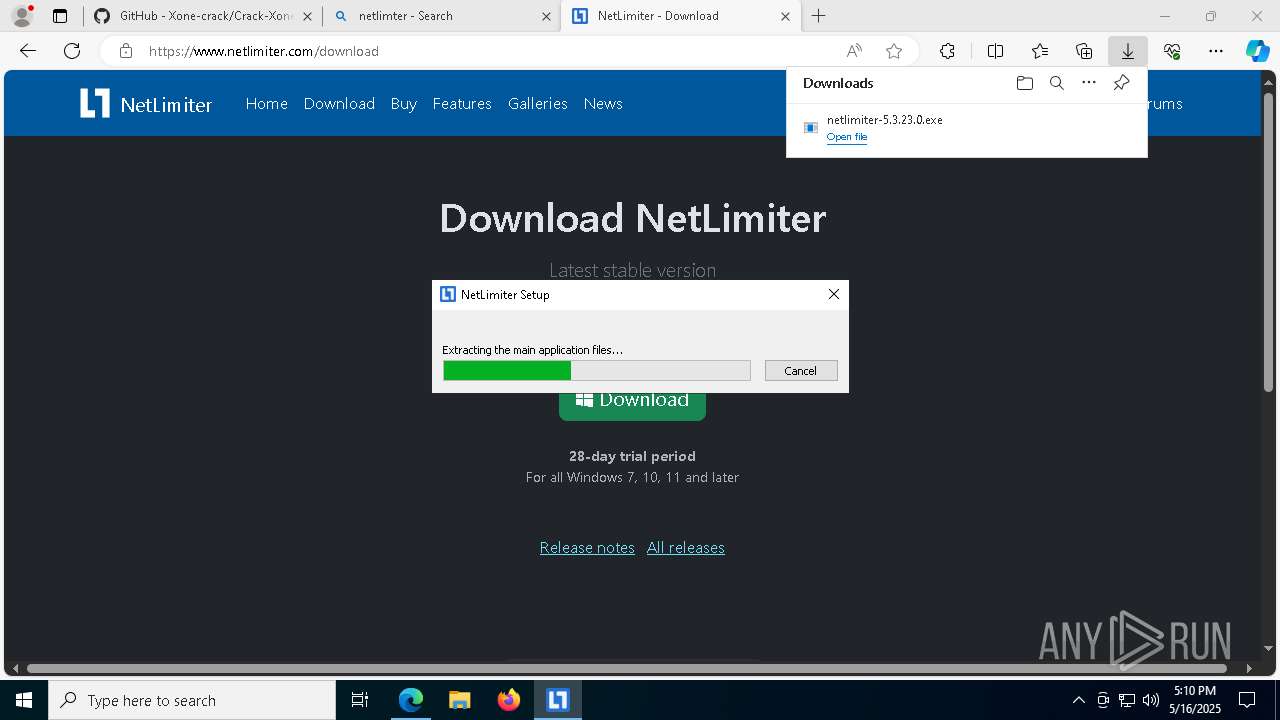Open the tab actions menu icon
This screenshot has height=720, width=1280.
tap(60, 16)
